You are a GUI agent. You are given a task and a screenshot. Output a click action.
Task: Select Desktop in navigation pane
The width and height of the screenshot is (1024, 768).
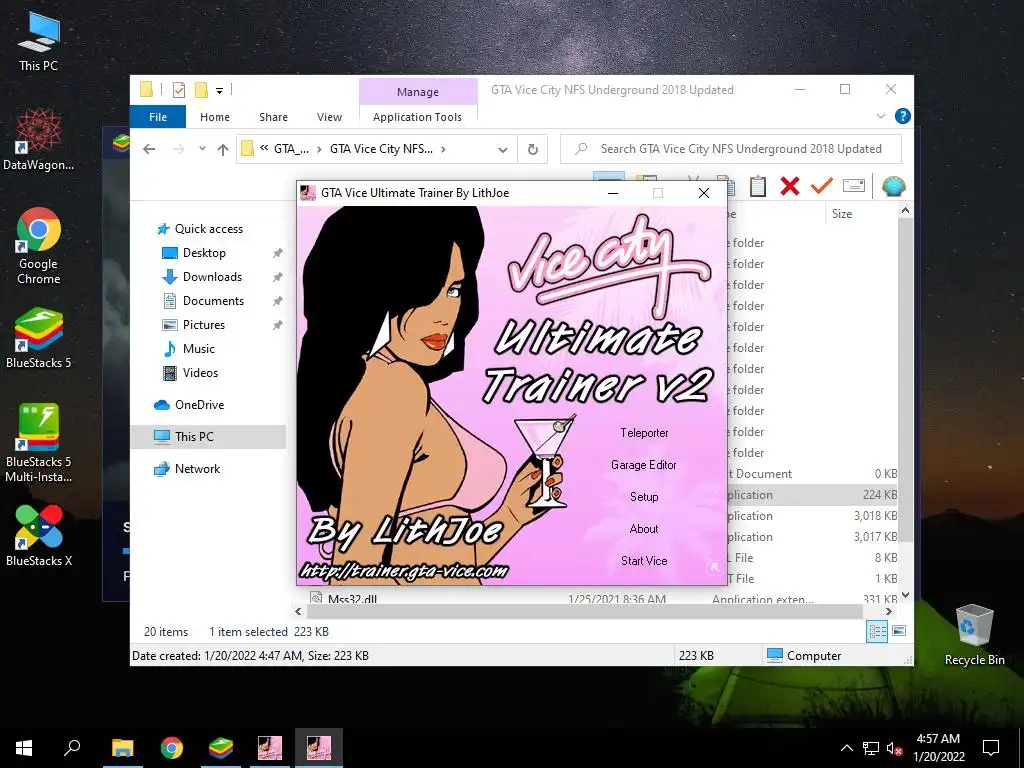point(204,253)
